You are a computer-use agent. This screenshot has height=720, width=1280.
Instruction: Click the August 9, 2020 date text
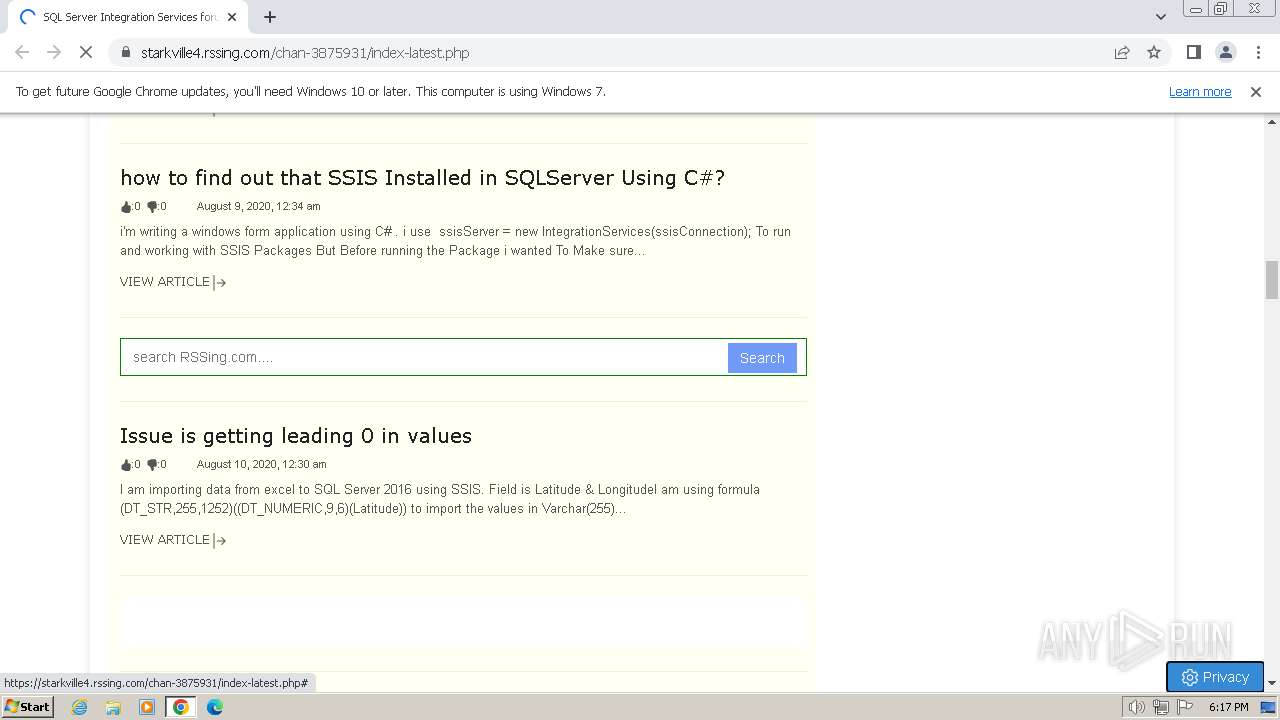258,206
